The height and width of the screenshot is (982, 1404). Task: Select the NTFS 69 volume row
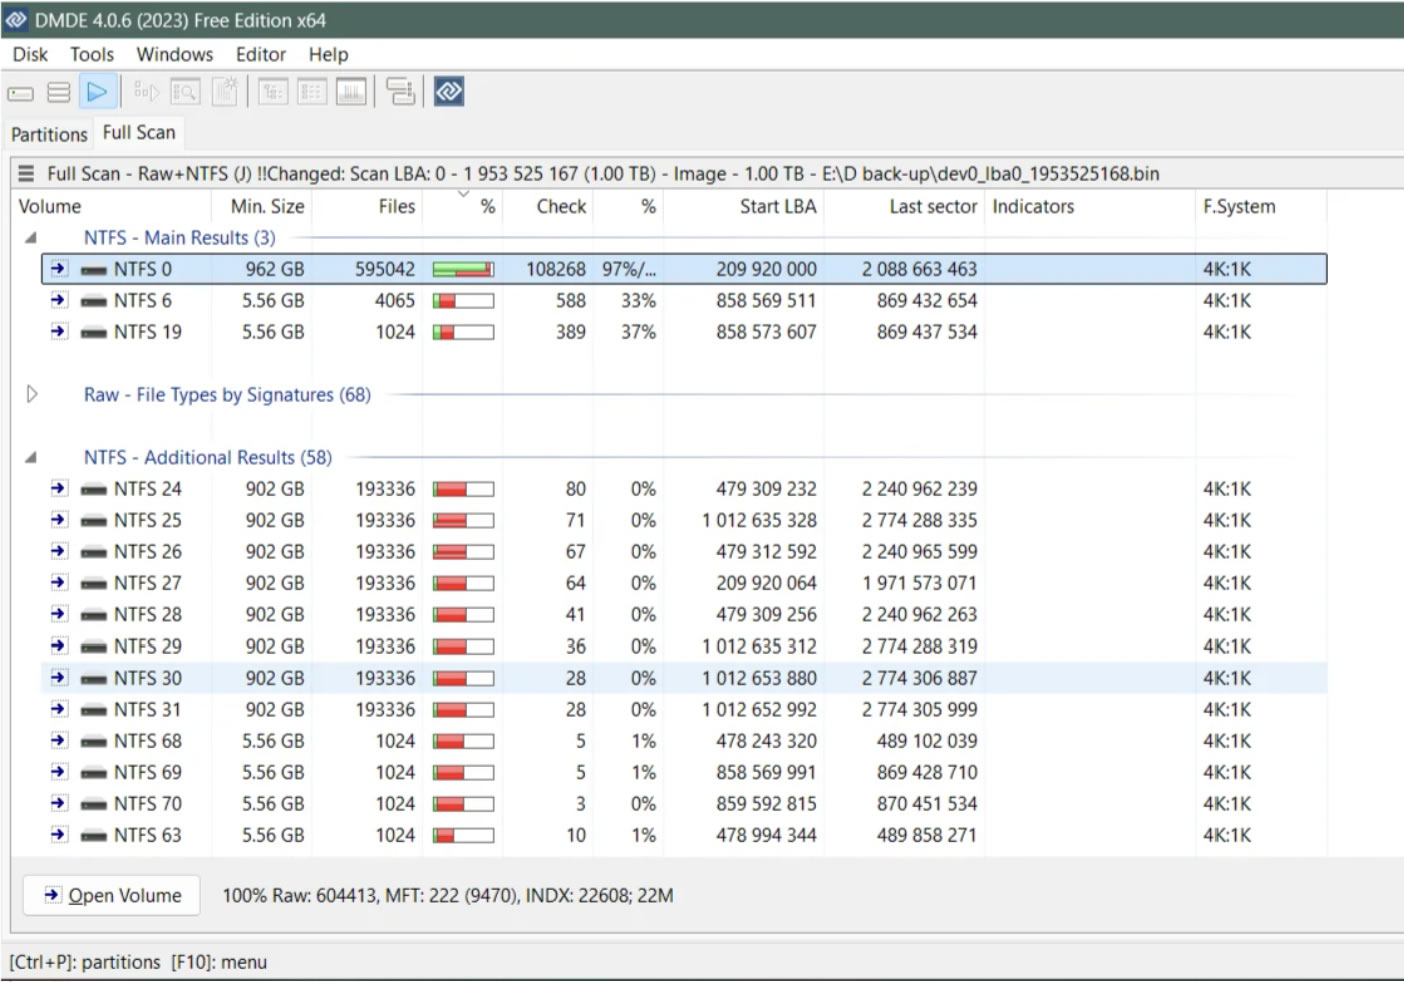point(684,772)
